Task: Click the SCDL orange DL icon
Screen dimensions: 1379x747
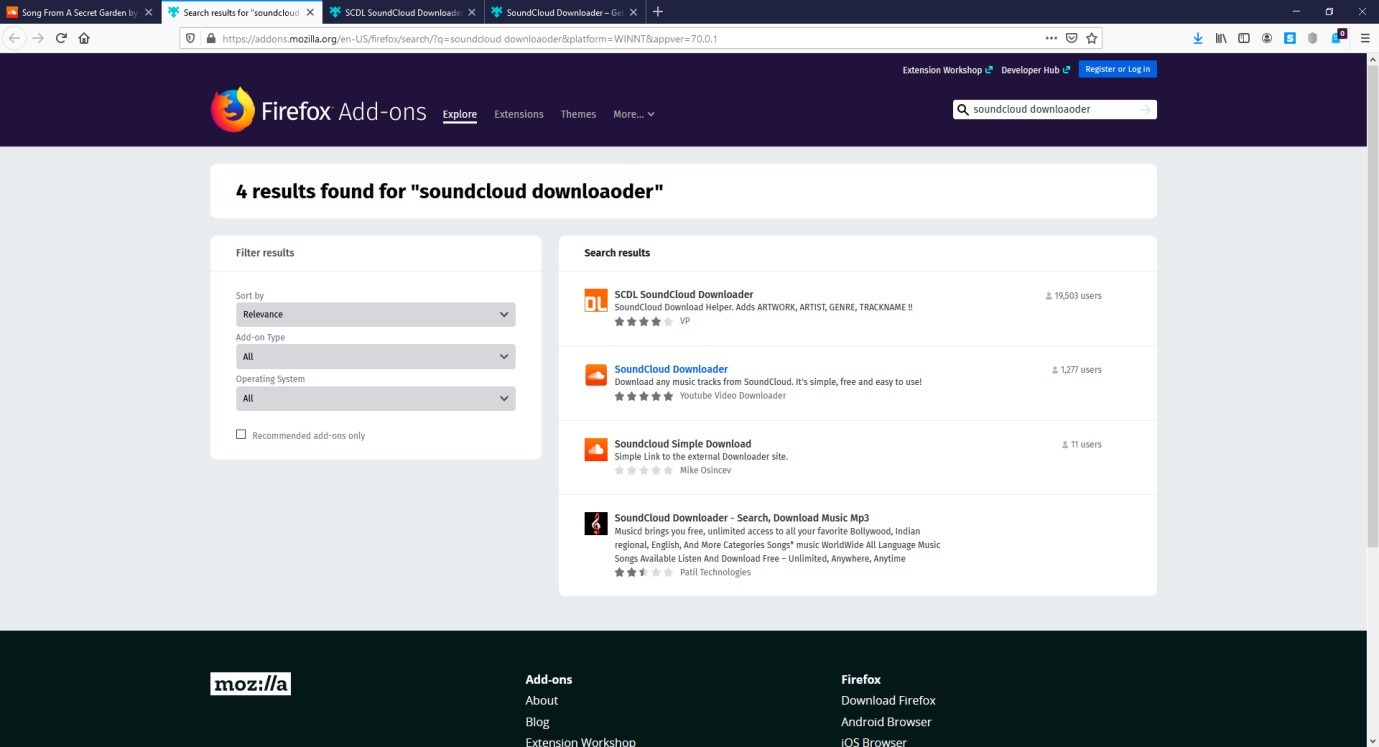Action: click(596, 301)
